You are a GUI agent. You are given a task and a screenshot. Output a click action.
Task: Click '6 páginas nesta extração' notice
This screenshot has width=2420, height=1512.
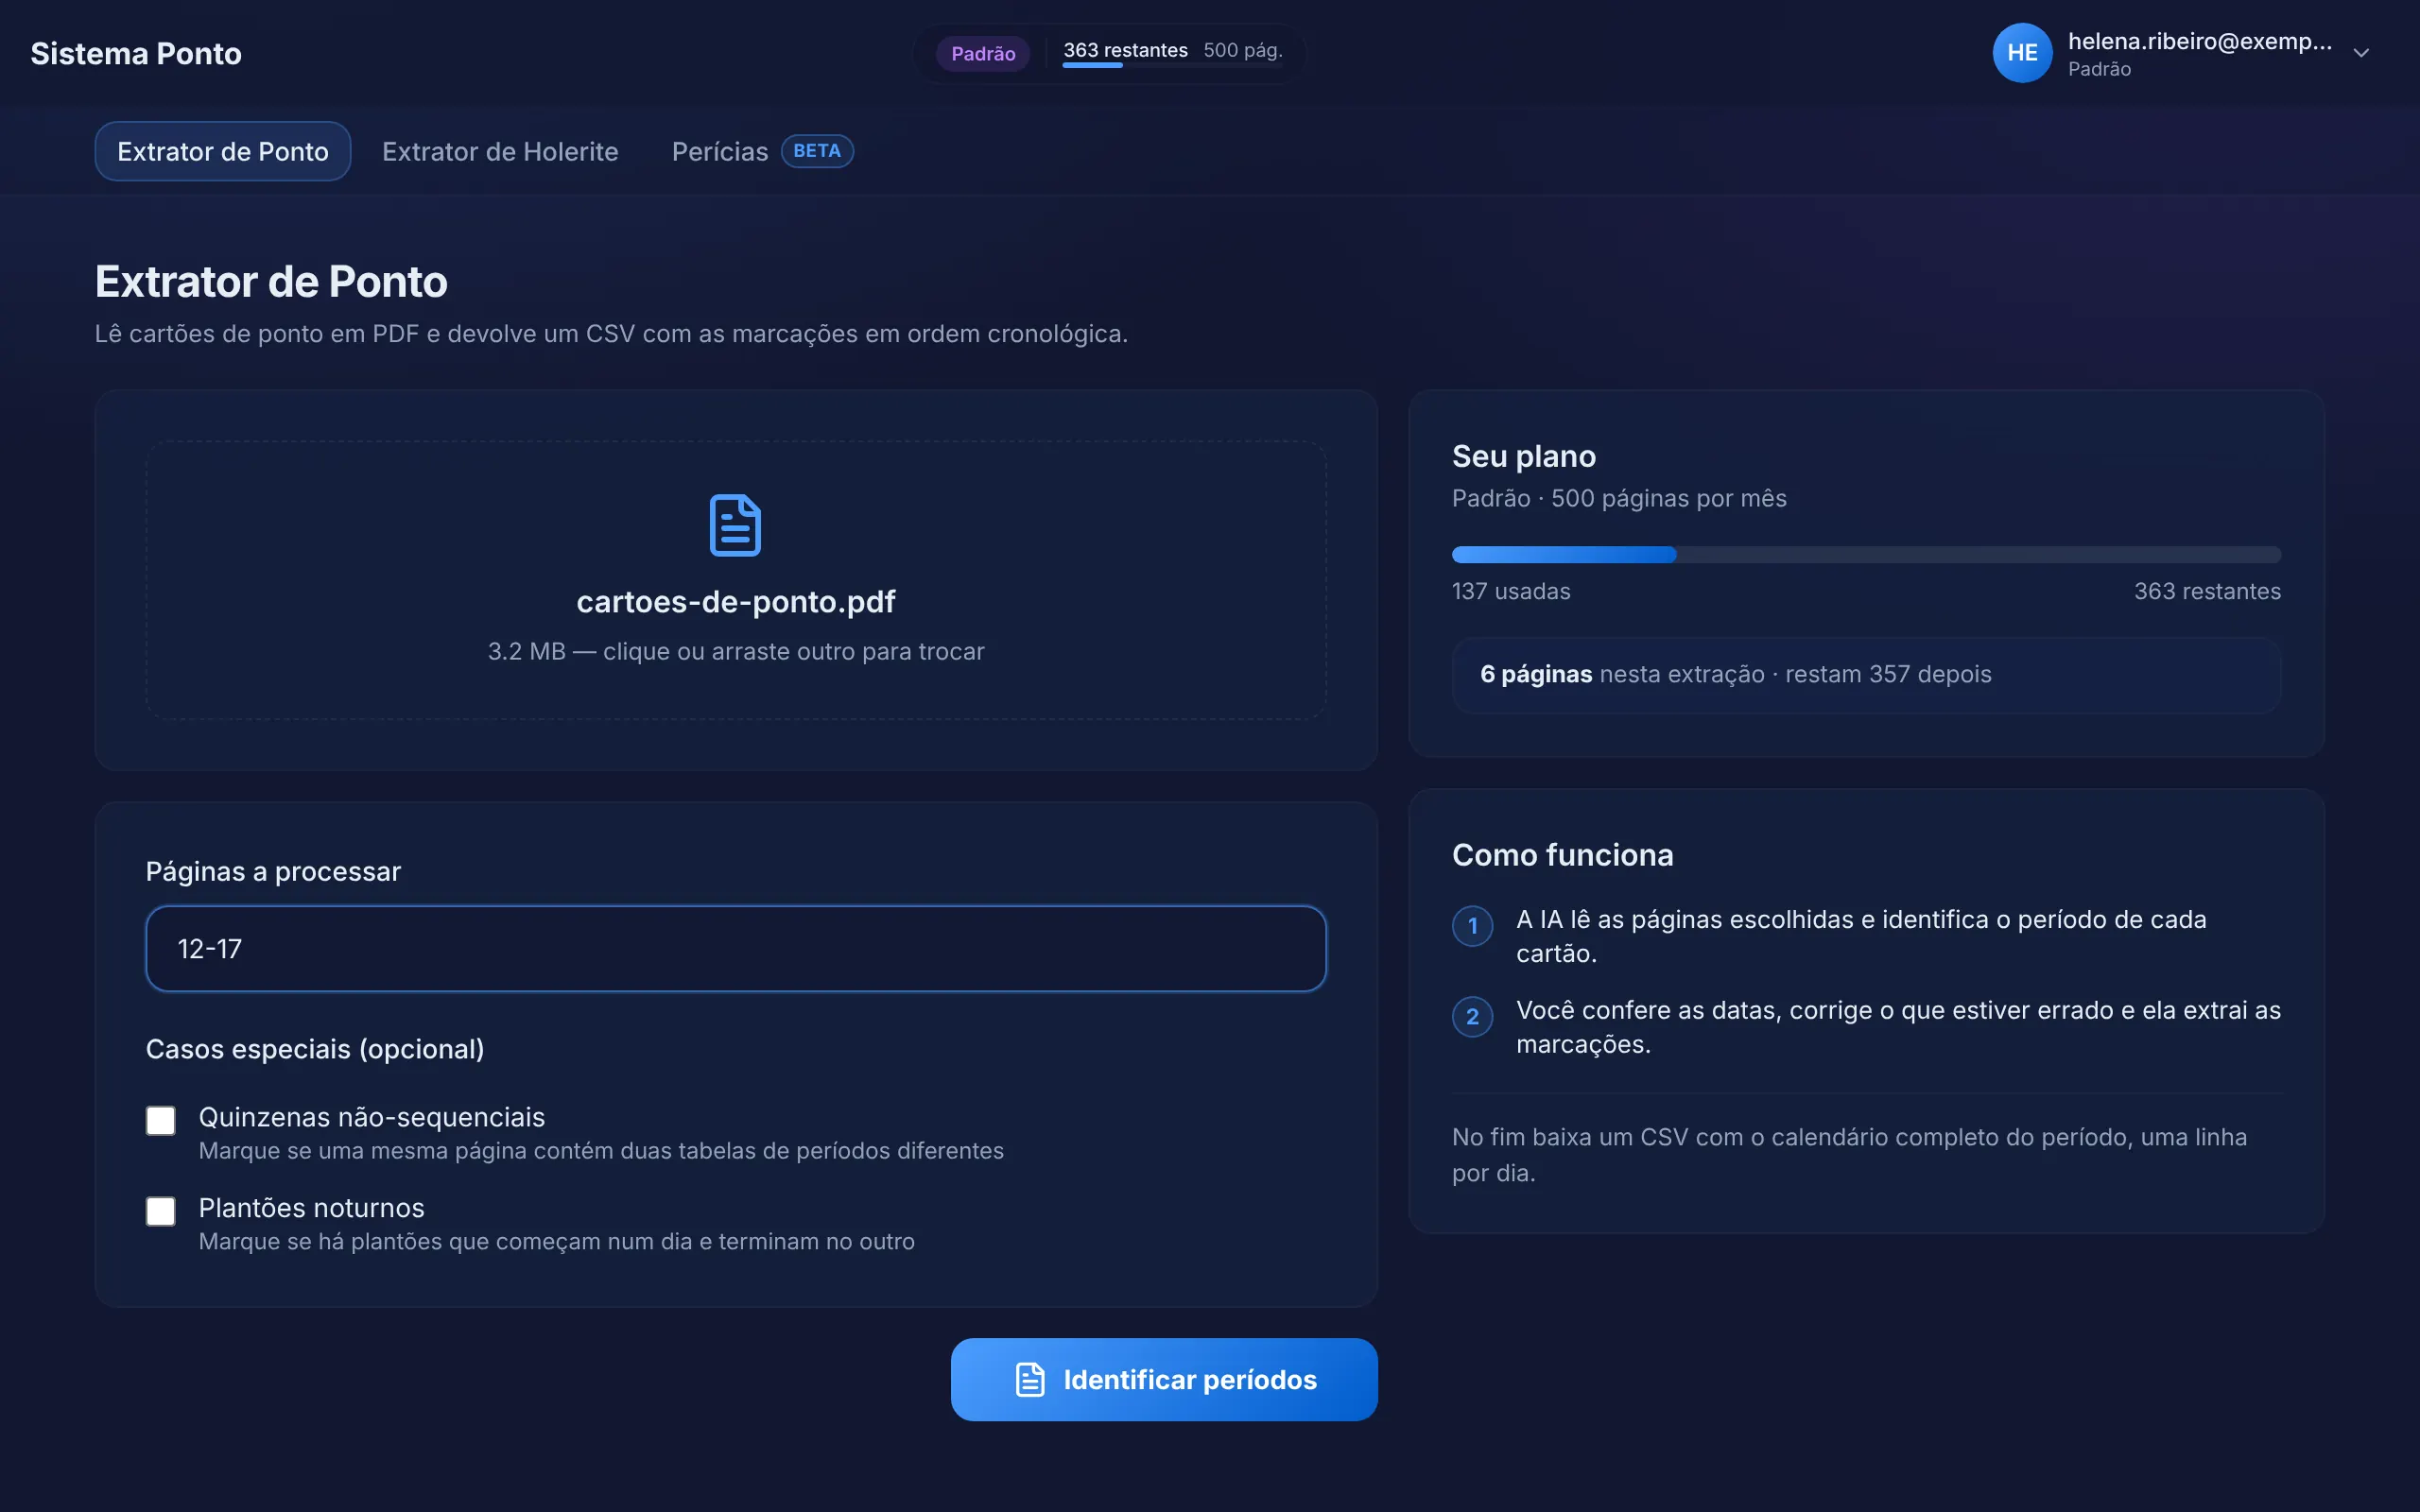click(x=1866, y=675)
